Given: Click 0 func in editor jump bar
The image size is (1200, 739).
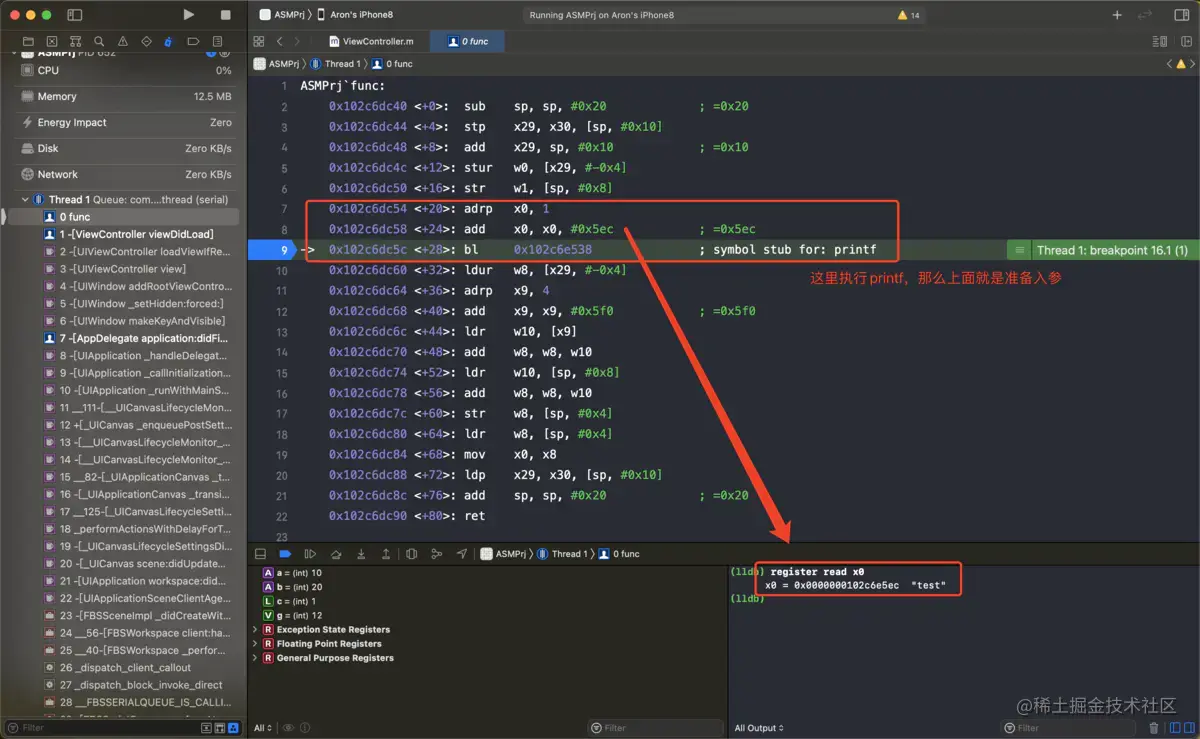Looking at the screenshot, I should pyautogui.click(x=392, y=64).
